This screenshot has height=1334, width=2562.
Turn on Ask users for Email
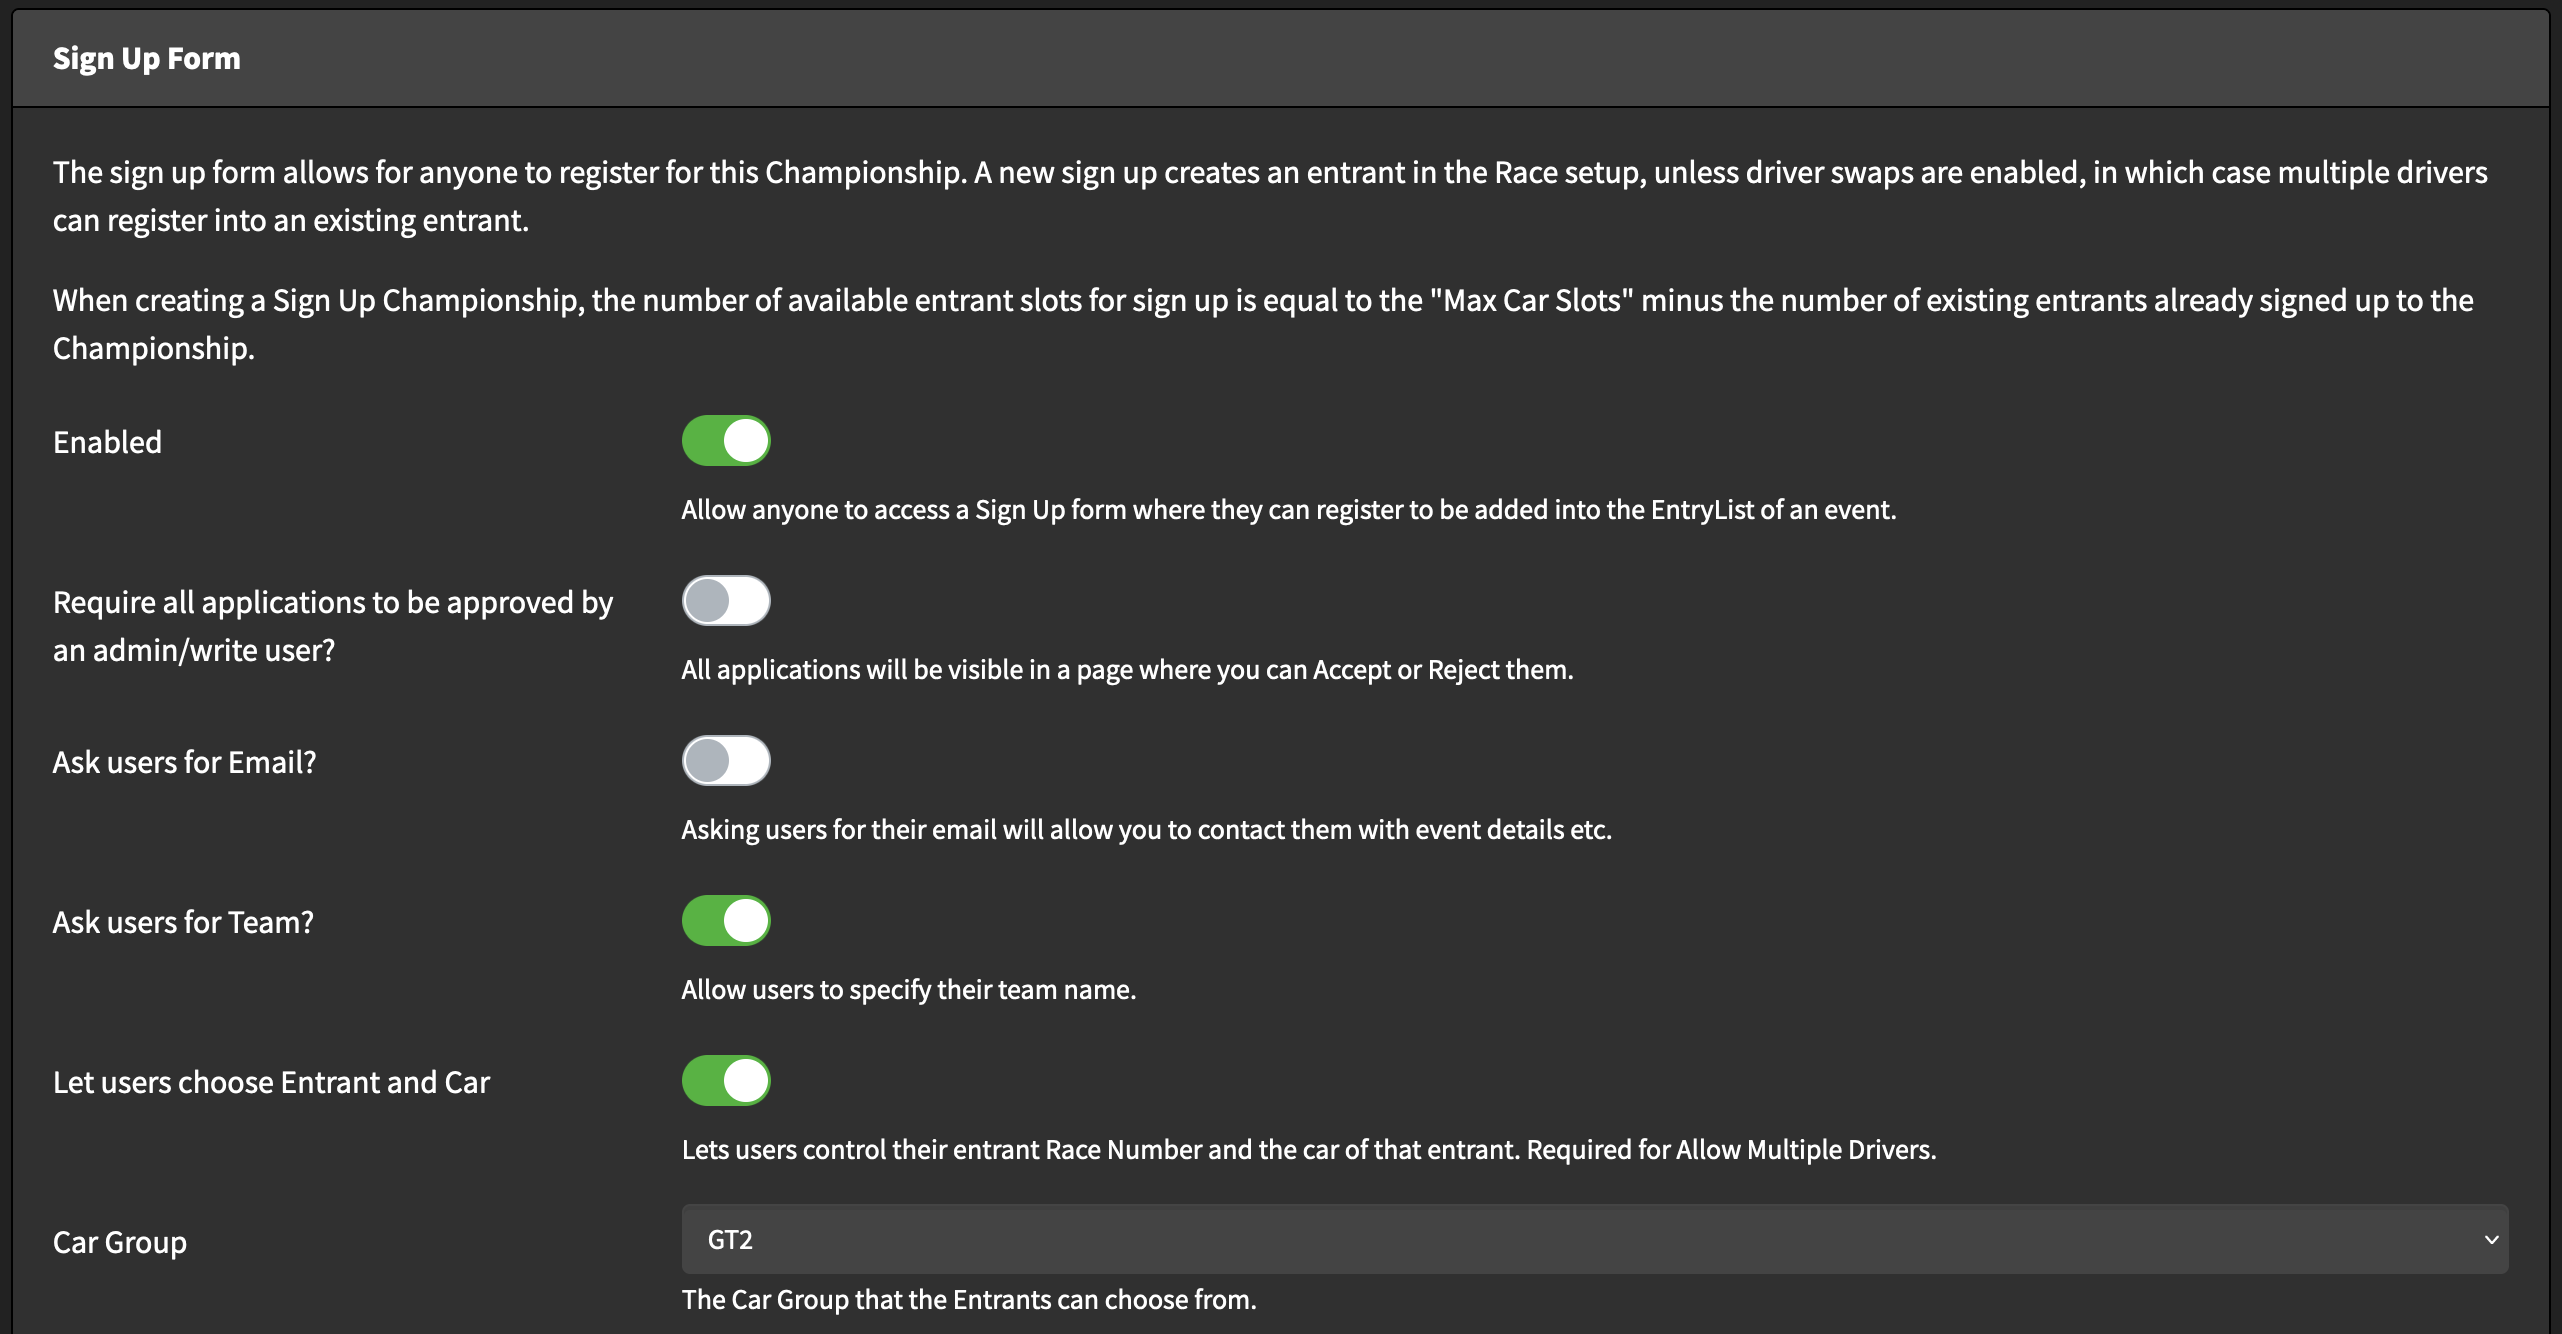click(726, 761)
